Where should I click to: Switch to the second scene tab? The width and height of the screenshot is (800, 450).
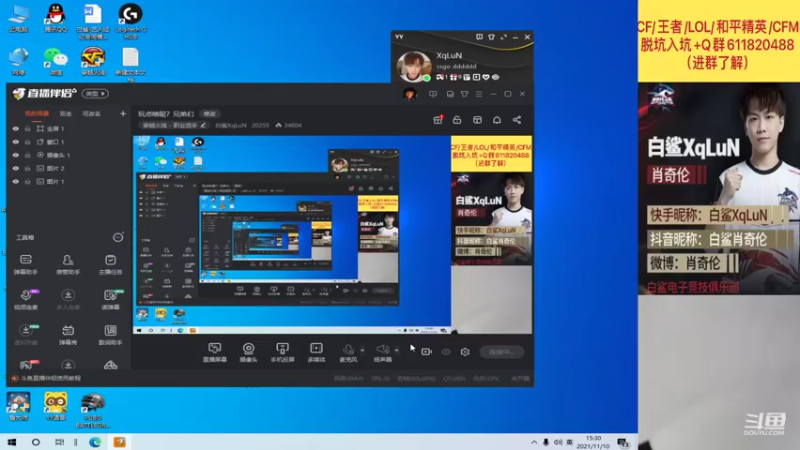(66, 114)
